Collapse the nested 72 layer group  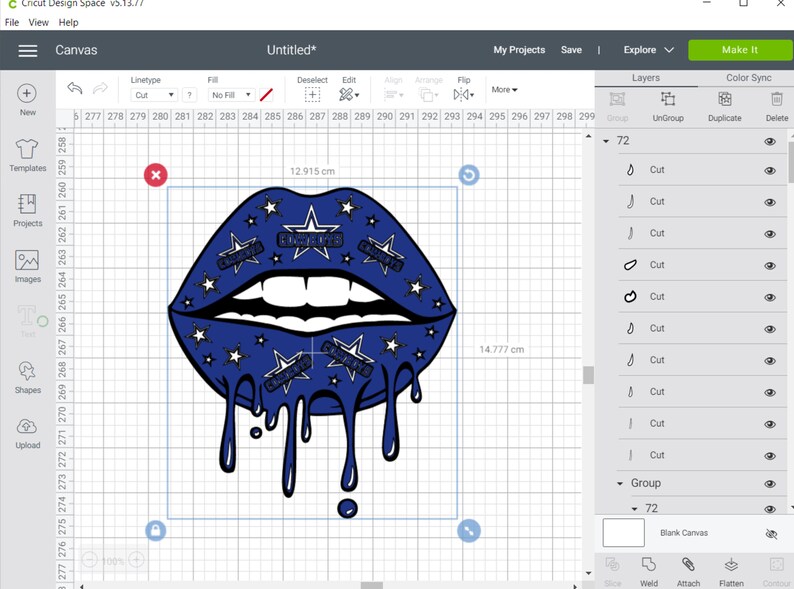(x=634, y=508)
